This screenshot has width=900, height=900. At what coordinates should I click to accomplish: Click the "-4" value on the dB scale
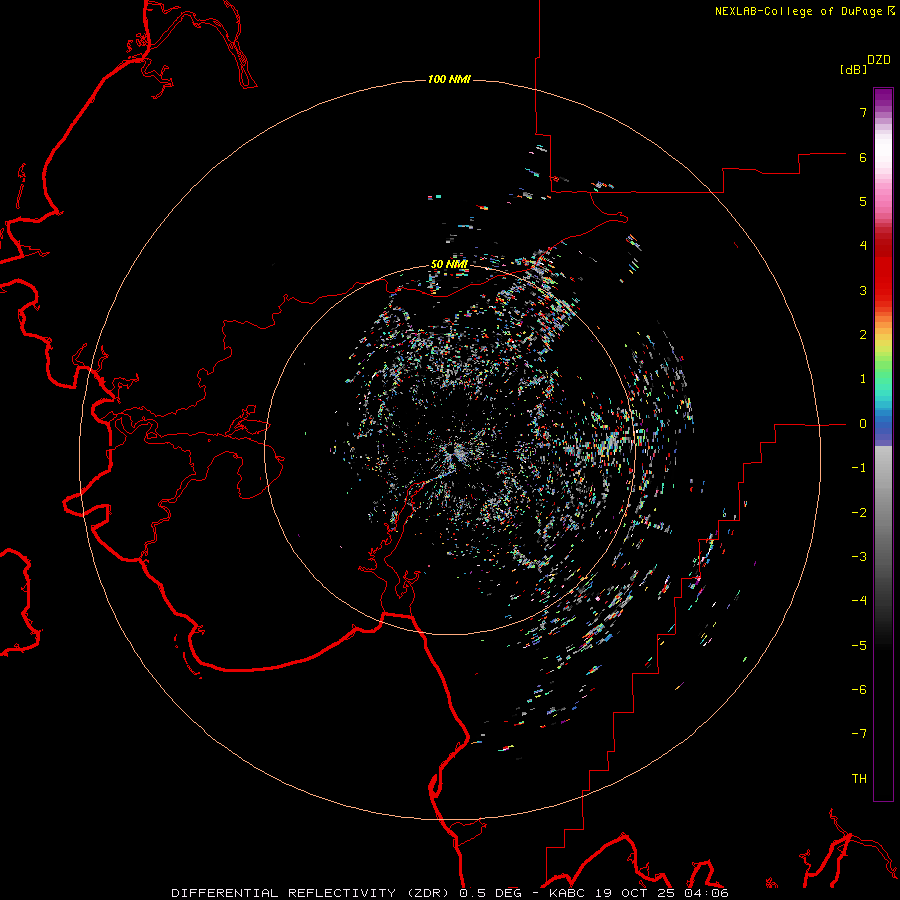[x=859, y=601]
